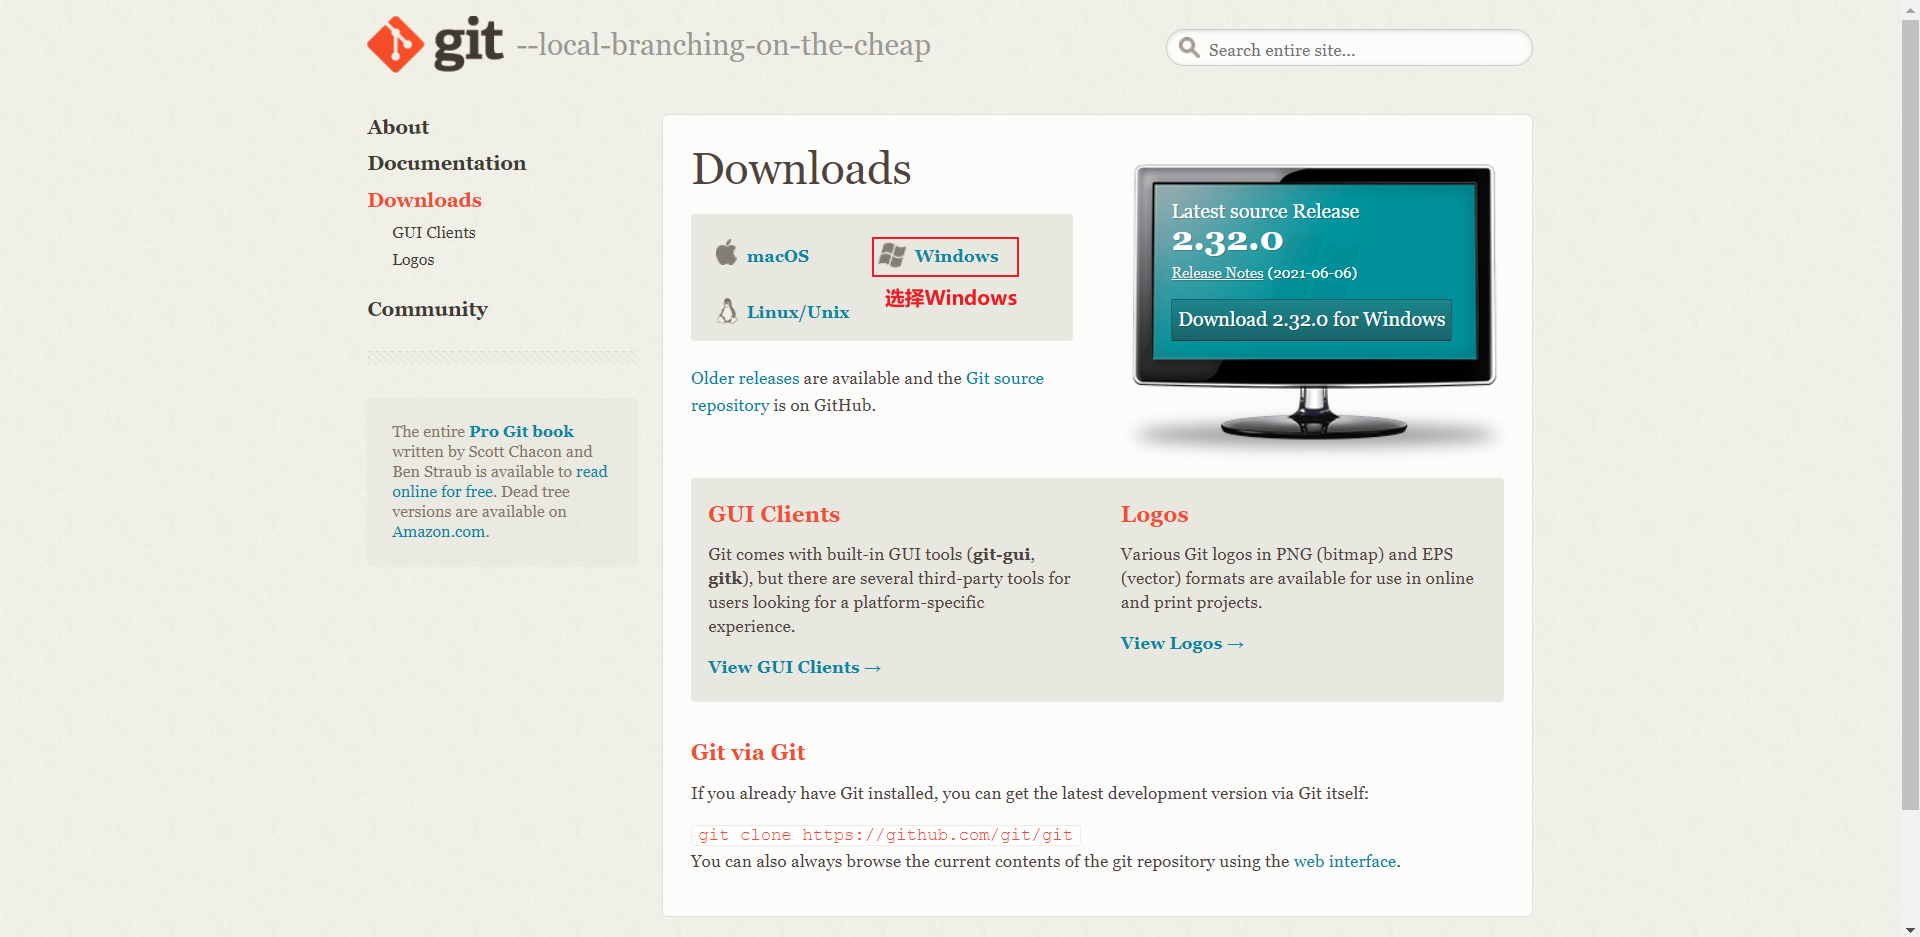Follow the Older releases link
This screenshot has height=937, width=1920.
point(744,378)
